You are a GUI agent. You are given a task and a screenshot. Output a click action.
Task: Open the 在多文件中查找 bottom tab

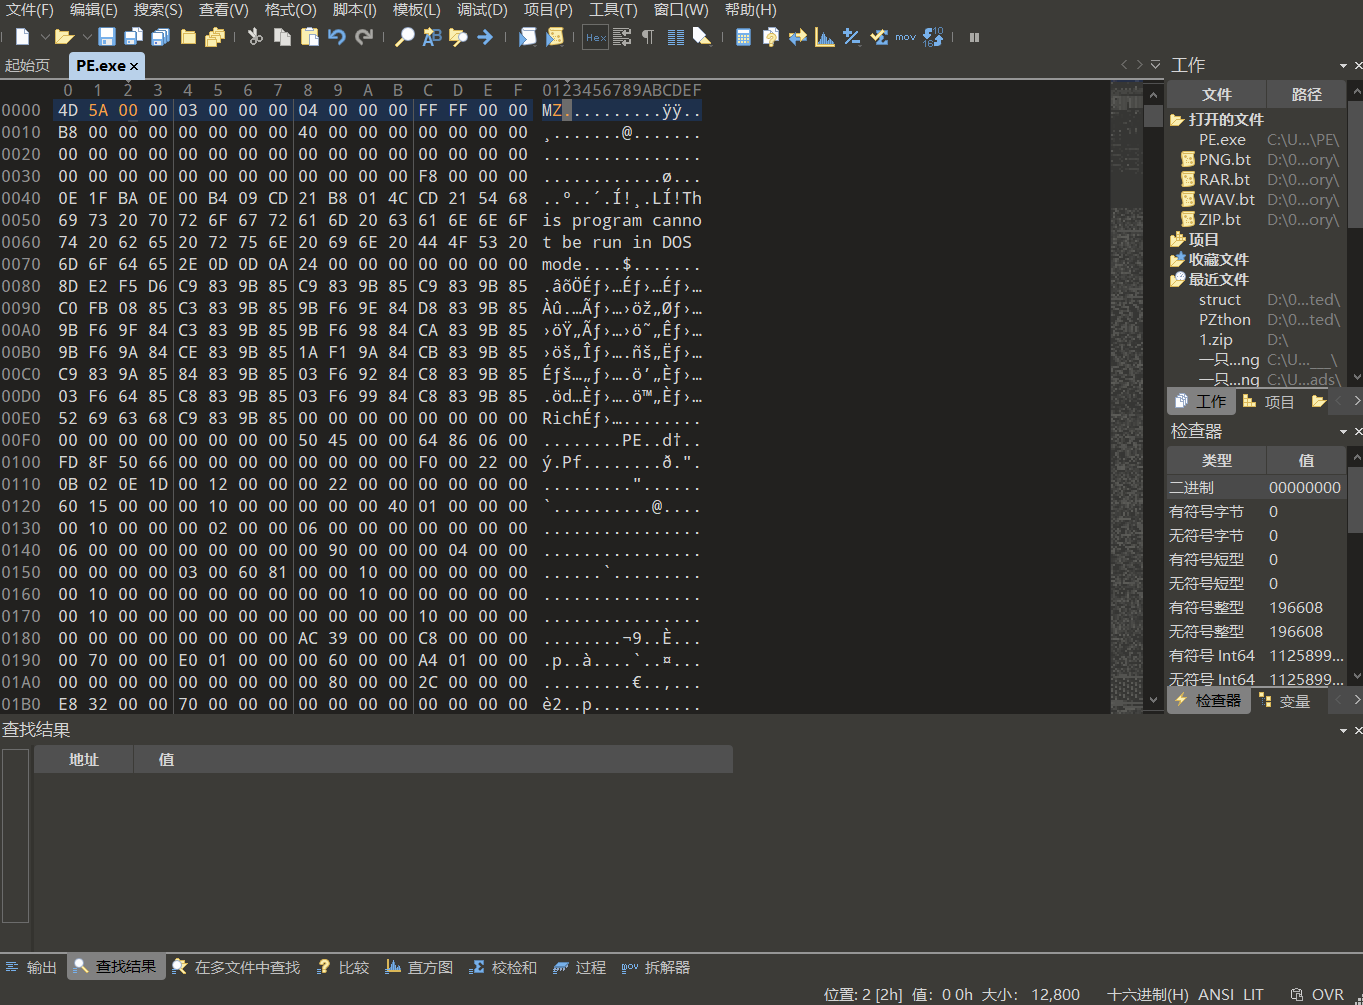click(x=237, y=967)
